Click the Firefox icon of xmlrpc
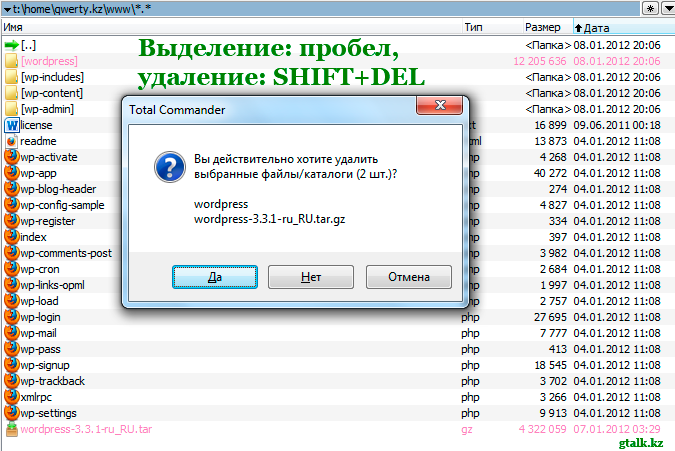 (12, 397)
